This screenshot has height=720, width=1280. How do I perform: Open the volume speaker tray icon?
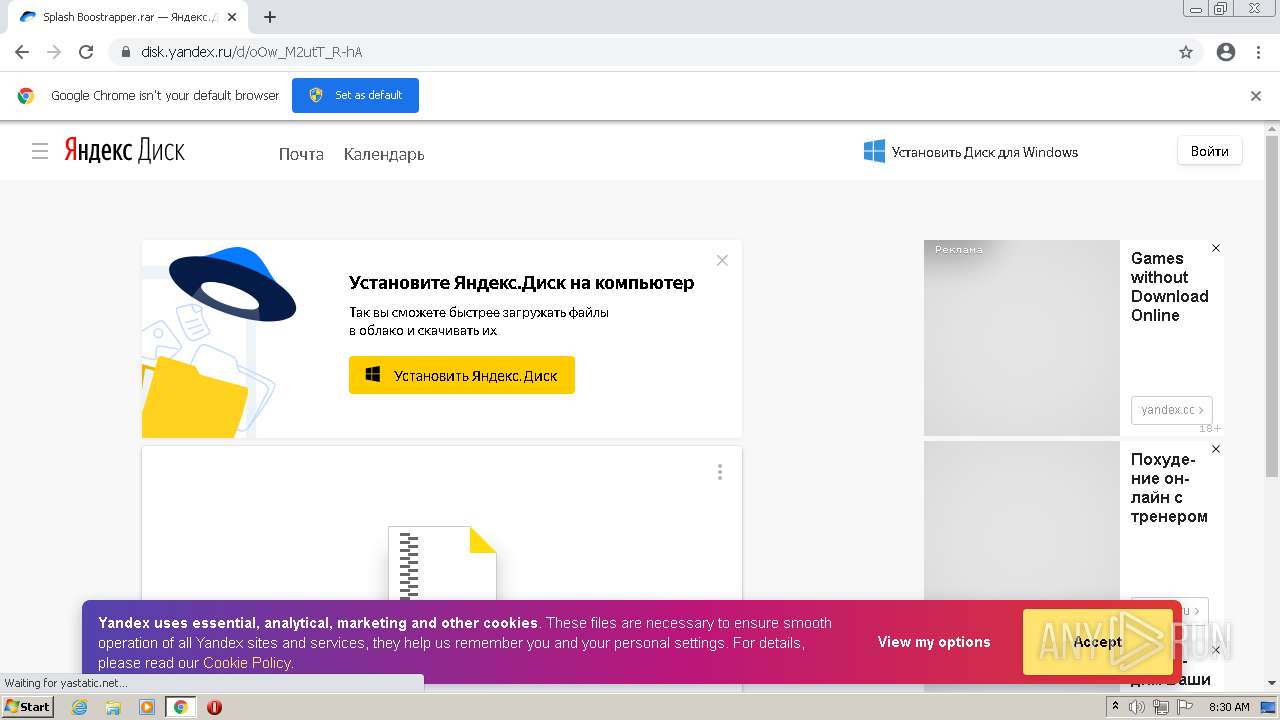(x=1137, y=707)
